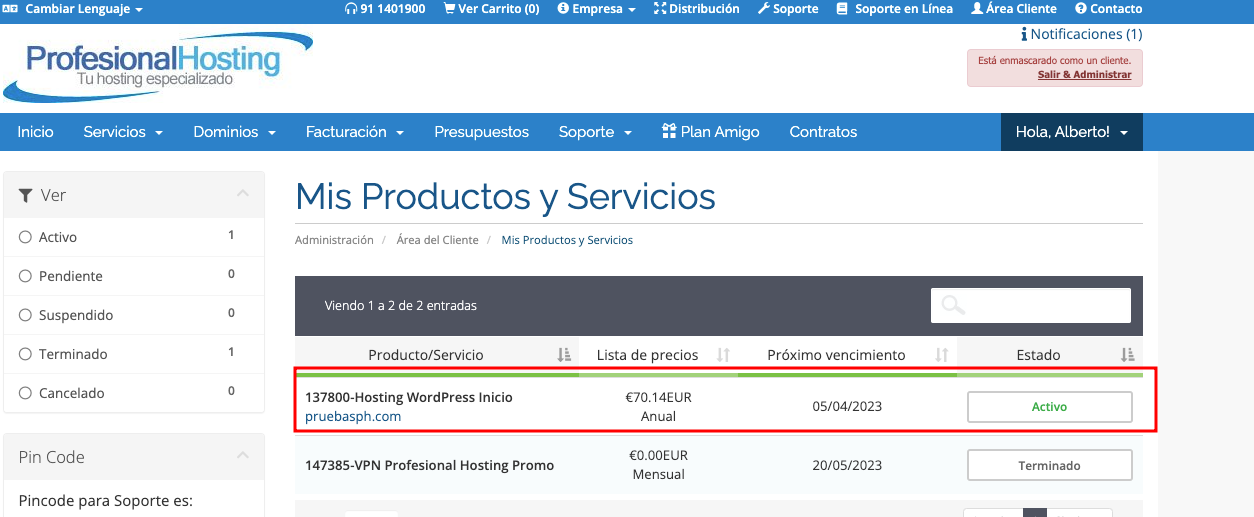The height and width of the screenshot is (517, 1254).
Task: Click the Distribución expand-arrows icon
Action: 659,8
